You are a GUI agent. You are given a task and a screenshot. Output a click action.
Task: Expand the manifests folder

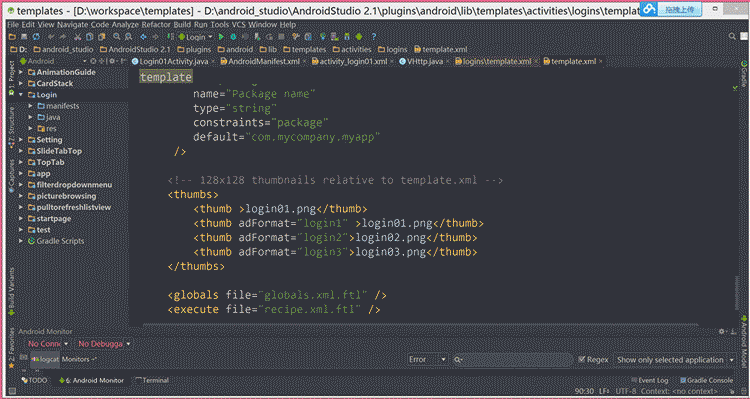coord(31,106)
